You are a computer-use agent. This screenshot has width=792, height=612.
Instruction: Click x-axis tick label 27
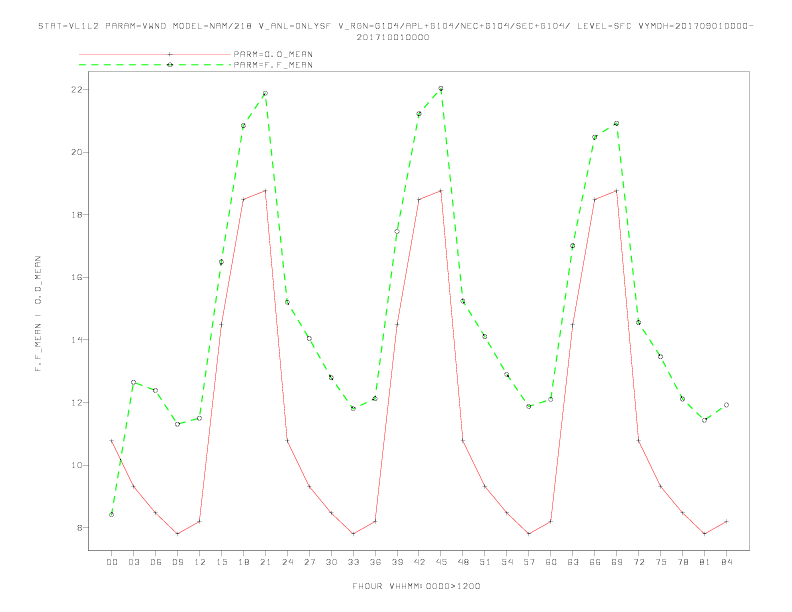(x=309, y=562)
